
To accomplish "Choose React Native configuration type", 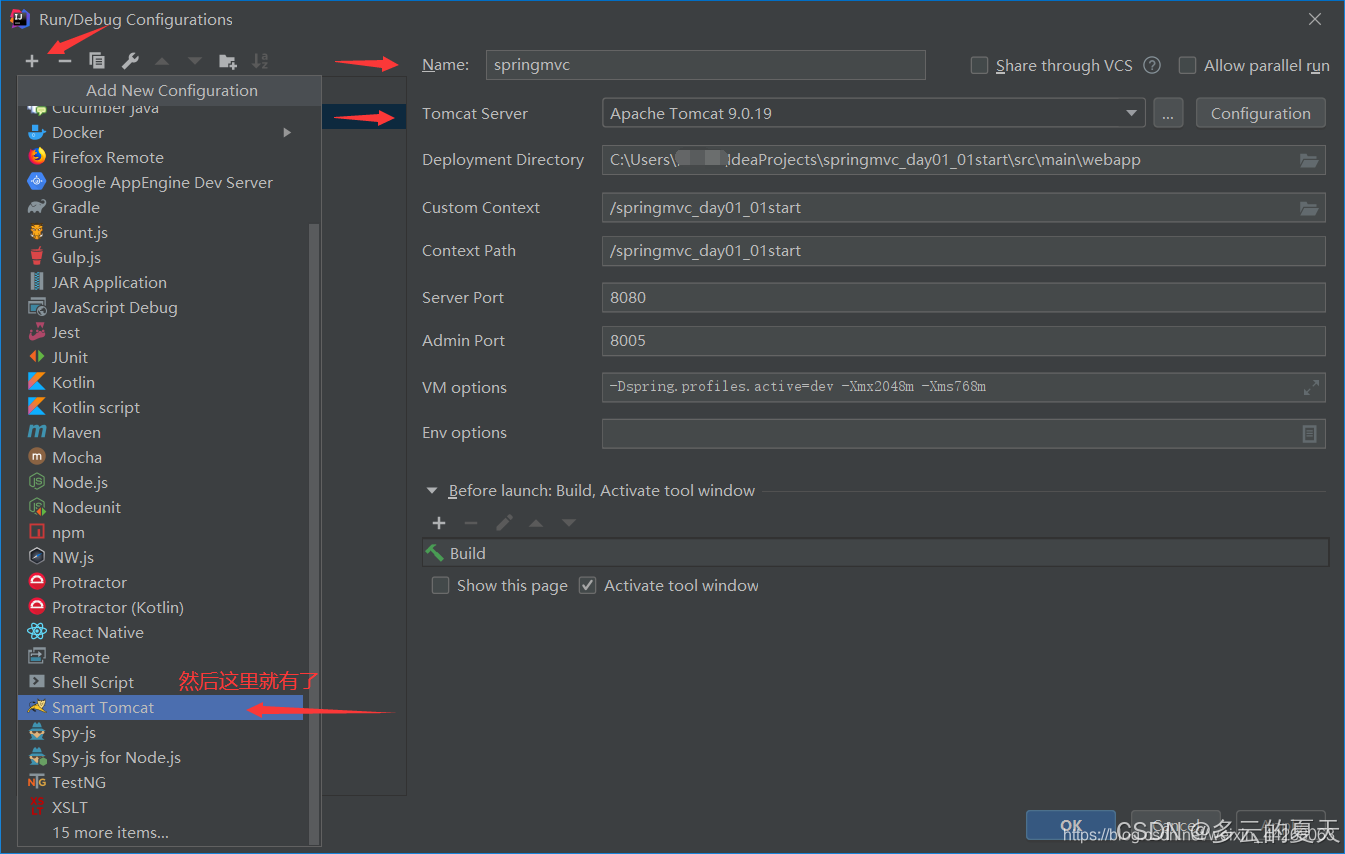I will tap(160, 632).
